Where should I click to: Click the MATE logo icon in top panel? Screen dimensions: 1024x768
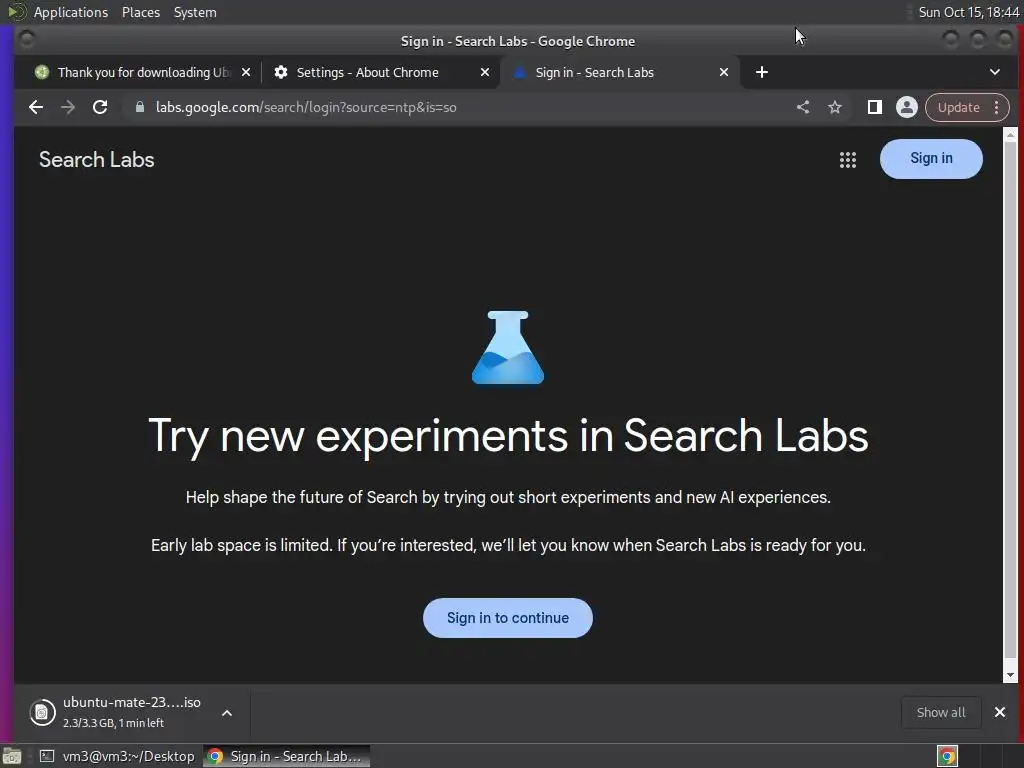[16, 12]
